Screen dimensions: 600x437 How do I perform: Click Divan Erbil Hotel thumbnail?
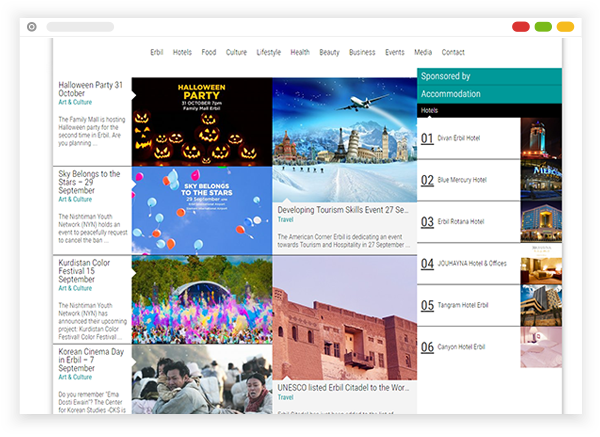point(541,138)
